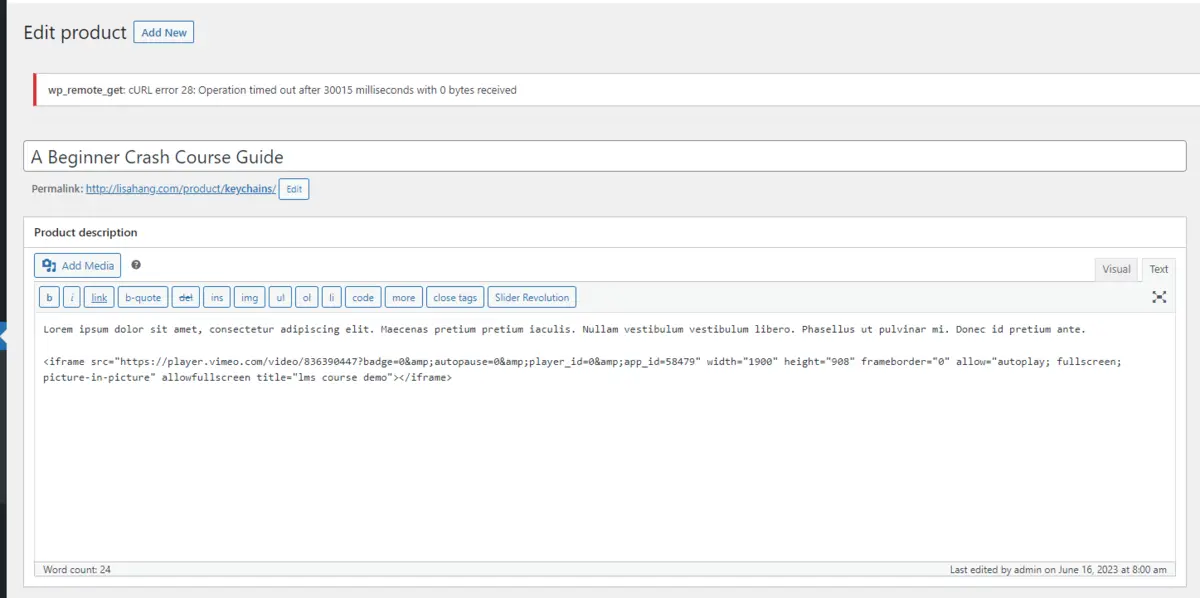Viewport: 1200px width, 598px height.
Task: Switch to the Text editor tab
Action: pyautogui.click(x=1159, y=269)
